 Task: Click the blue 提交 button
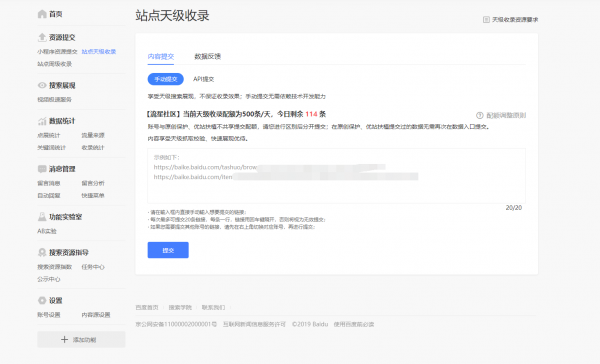click(x=168, y=250)
